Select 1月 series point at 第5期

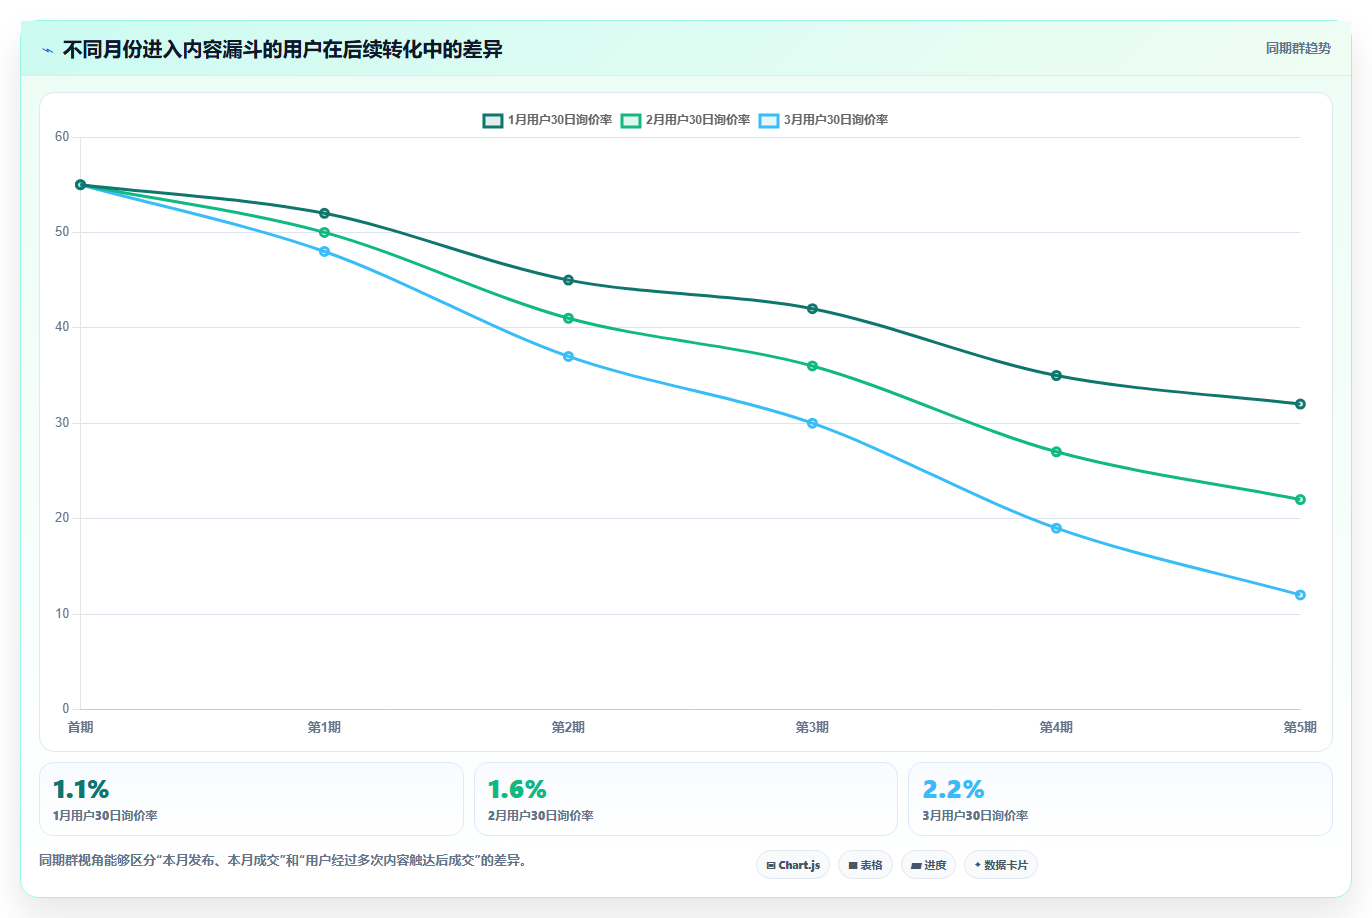[1300, 404]
